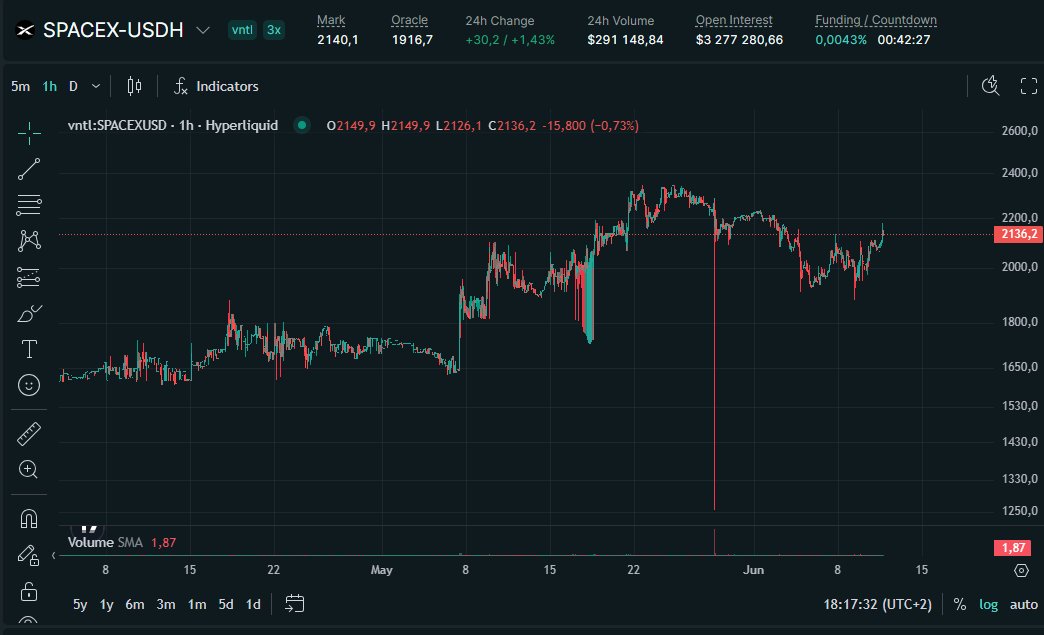Enter fullscreen chart mode
The height and width of the screenshot is (635, 1044).
click(x=1029, y=86)
